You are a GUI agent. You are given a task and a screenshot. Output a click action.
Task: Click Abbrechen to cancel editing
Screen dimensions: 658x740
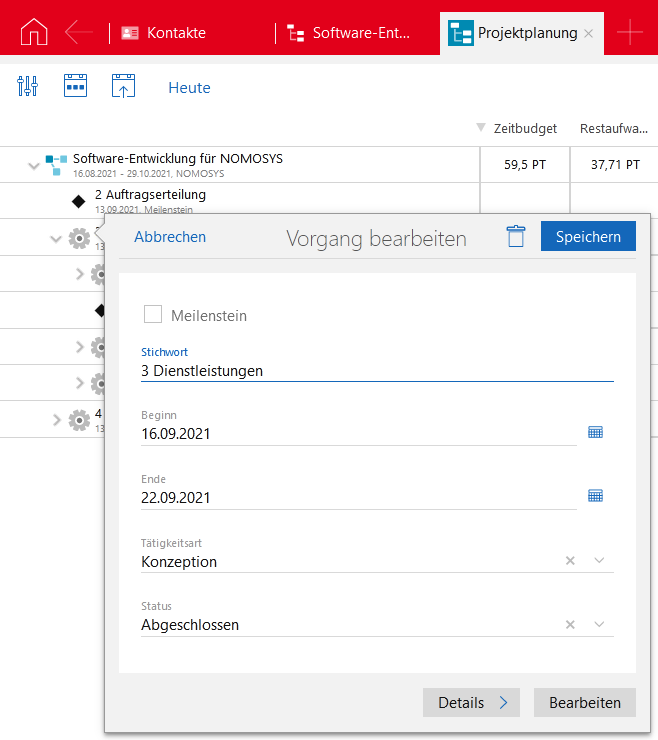point(170,237)
